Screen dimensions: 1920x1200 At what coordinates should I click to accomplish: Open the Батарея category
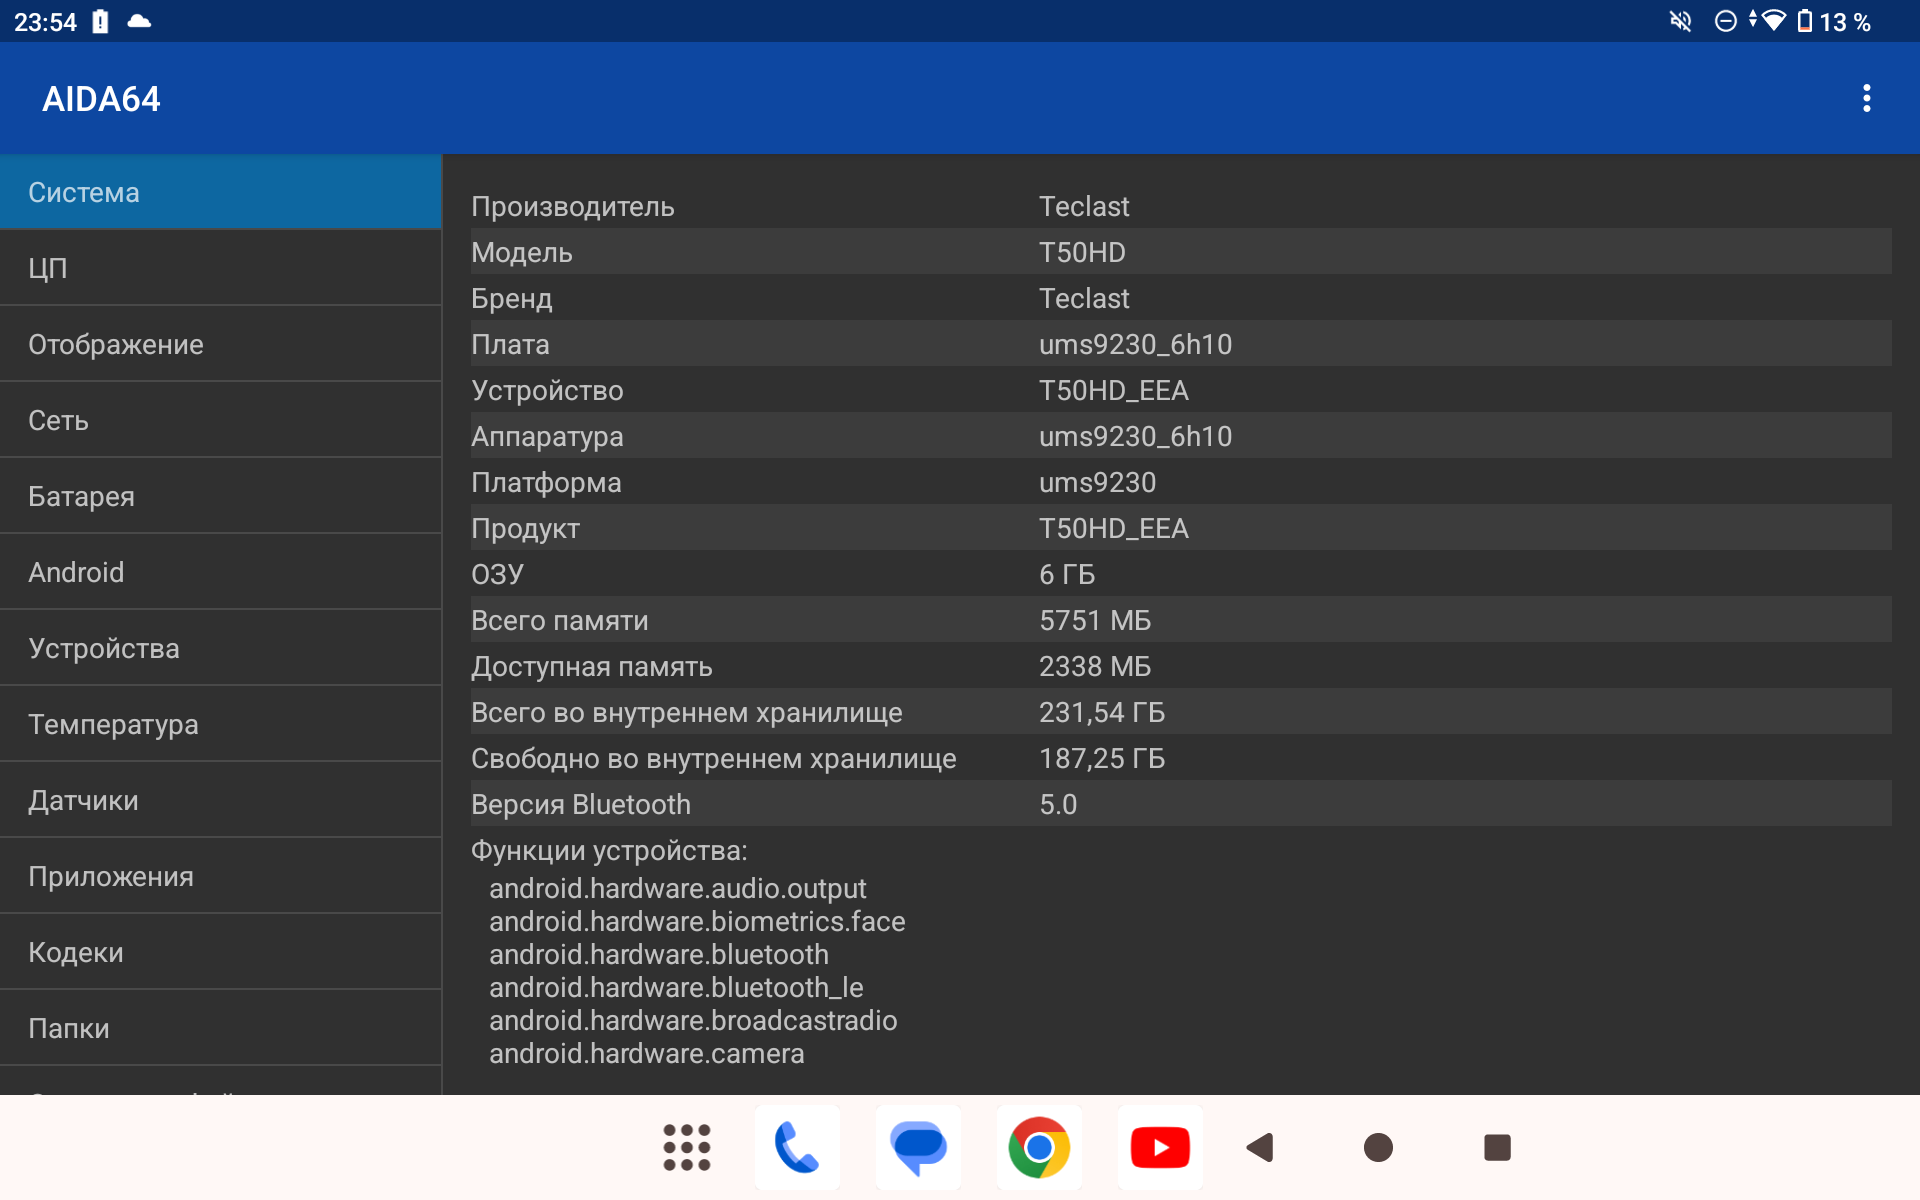pyautogui.click(x=220, y=496)
